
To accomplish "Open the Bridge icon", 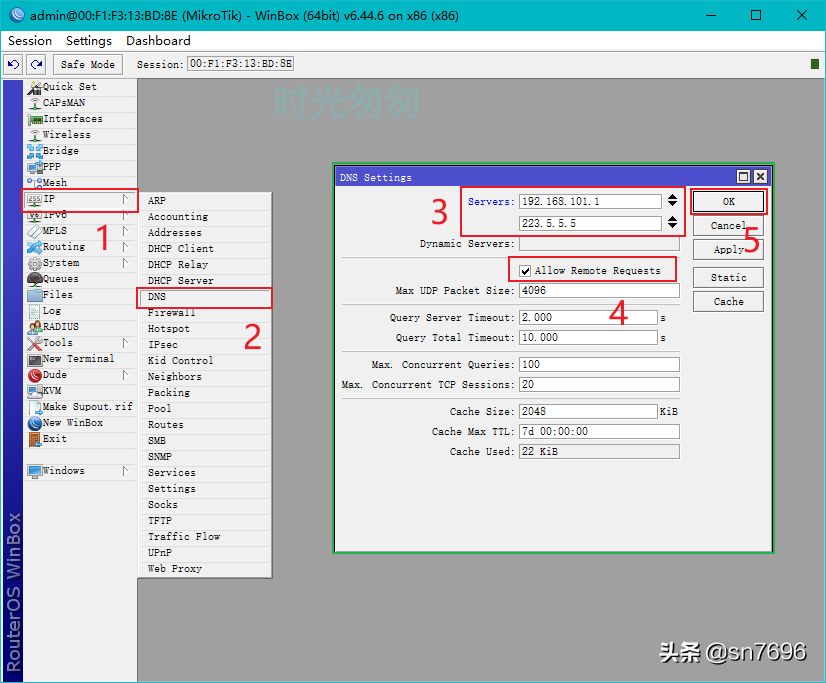I will point(35,151).
